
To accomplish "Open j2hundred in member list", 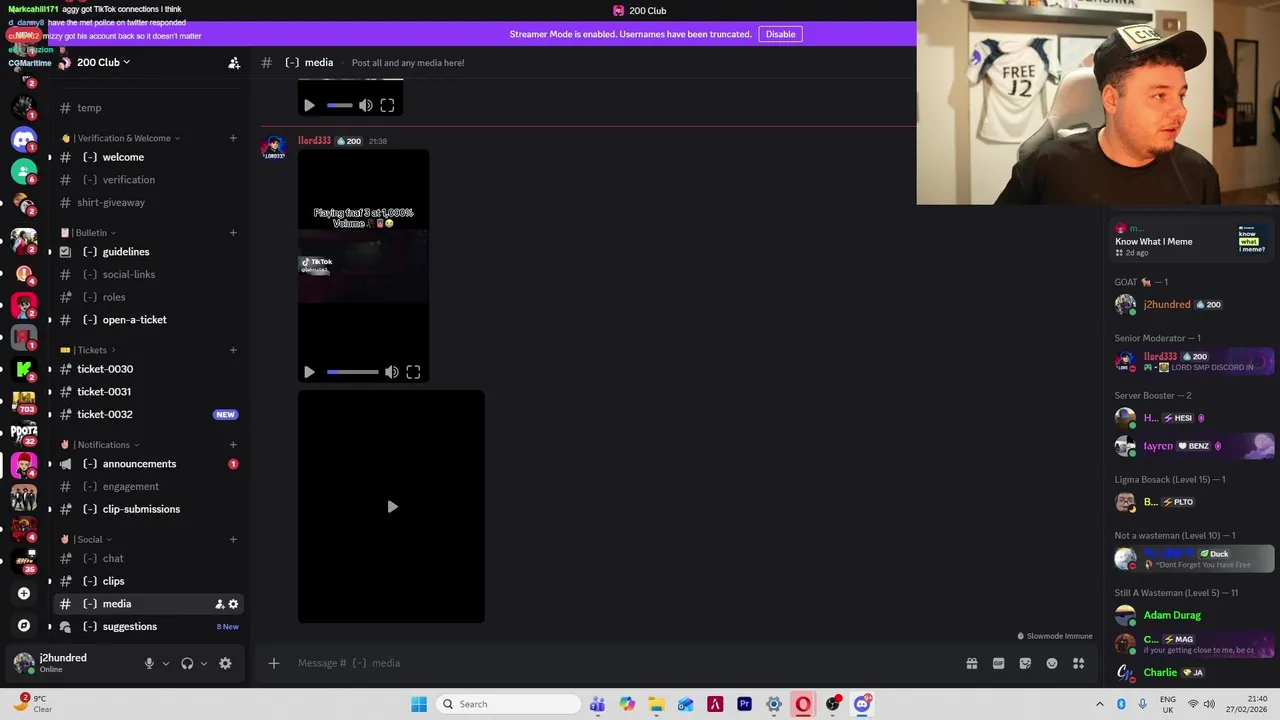I will 1194,305.
